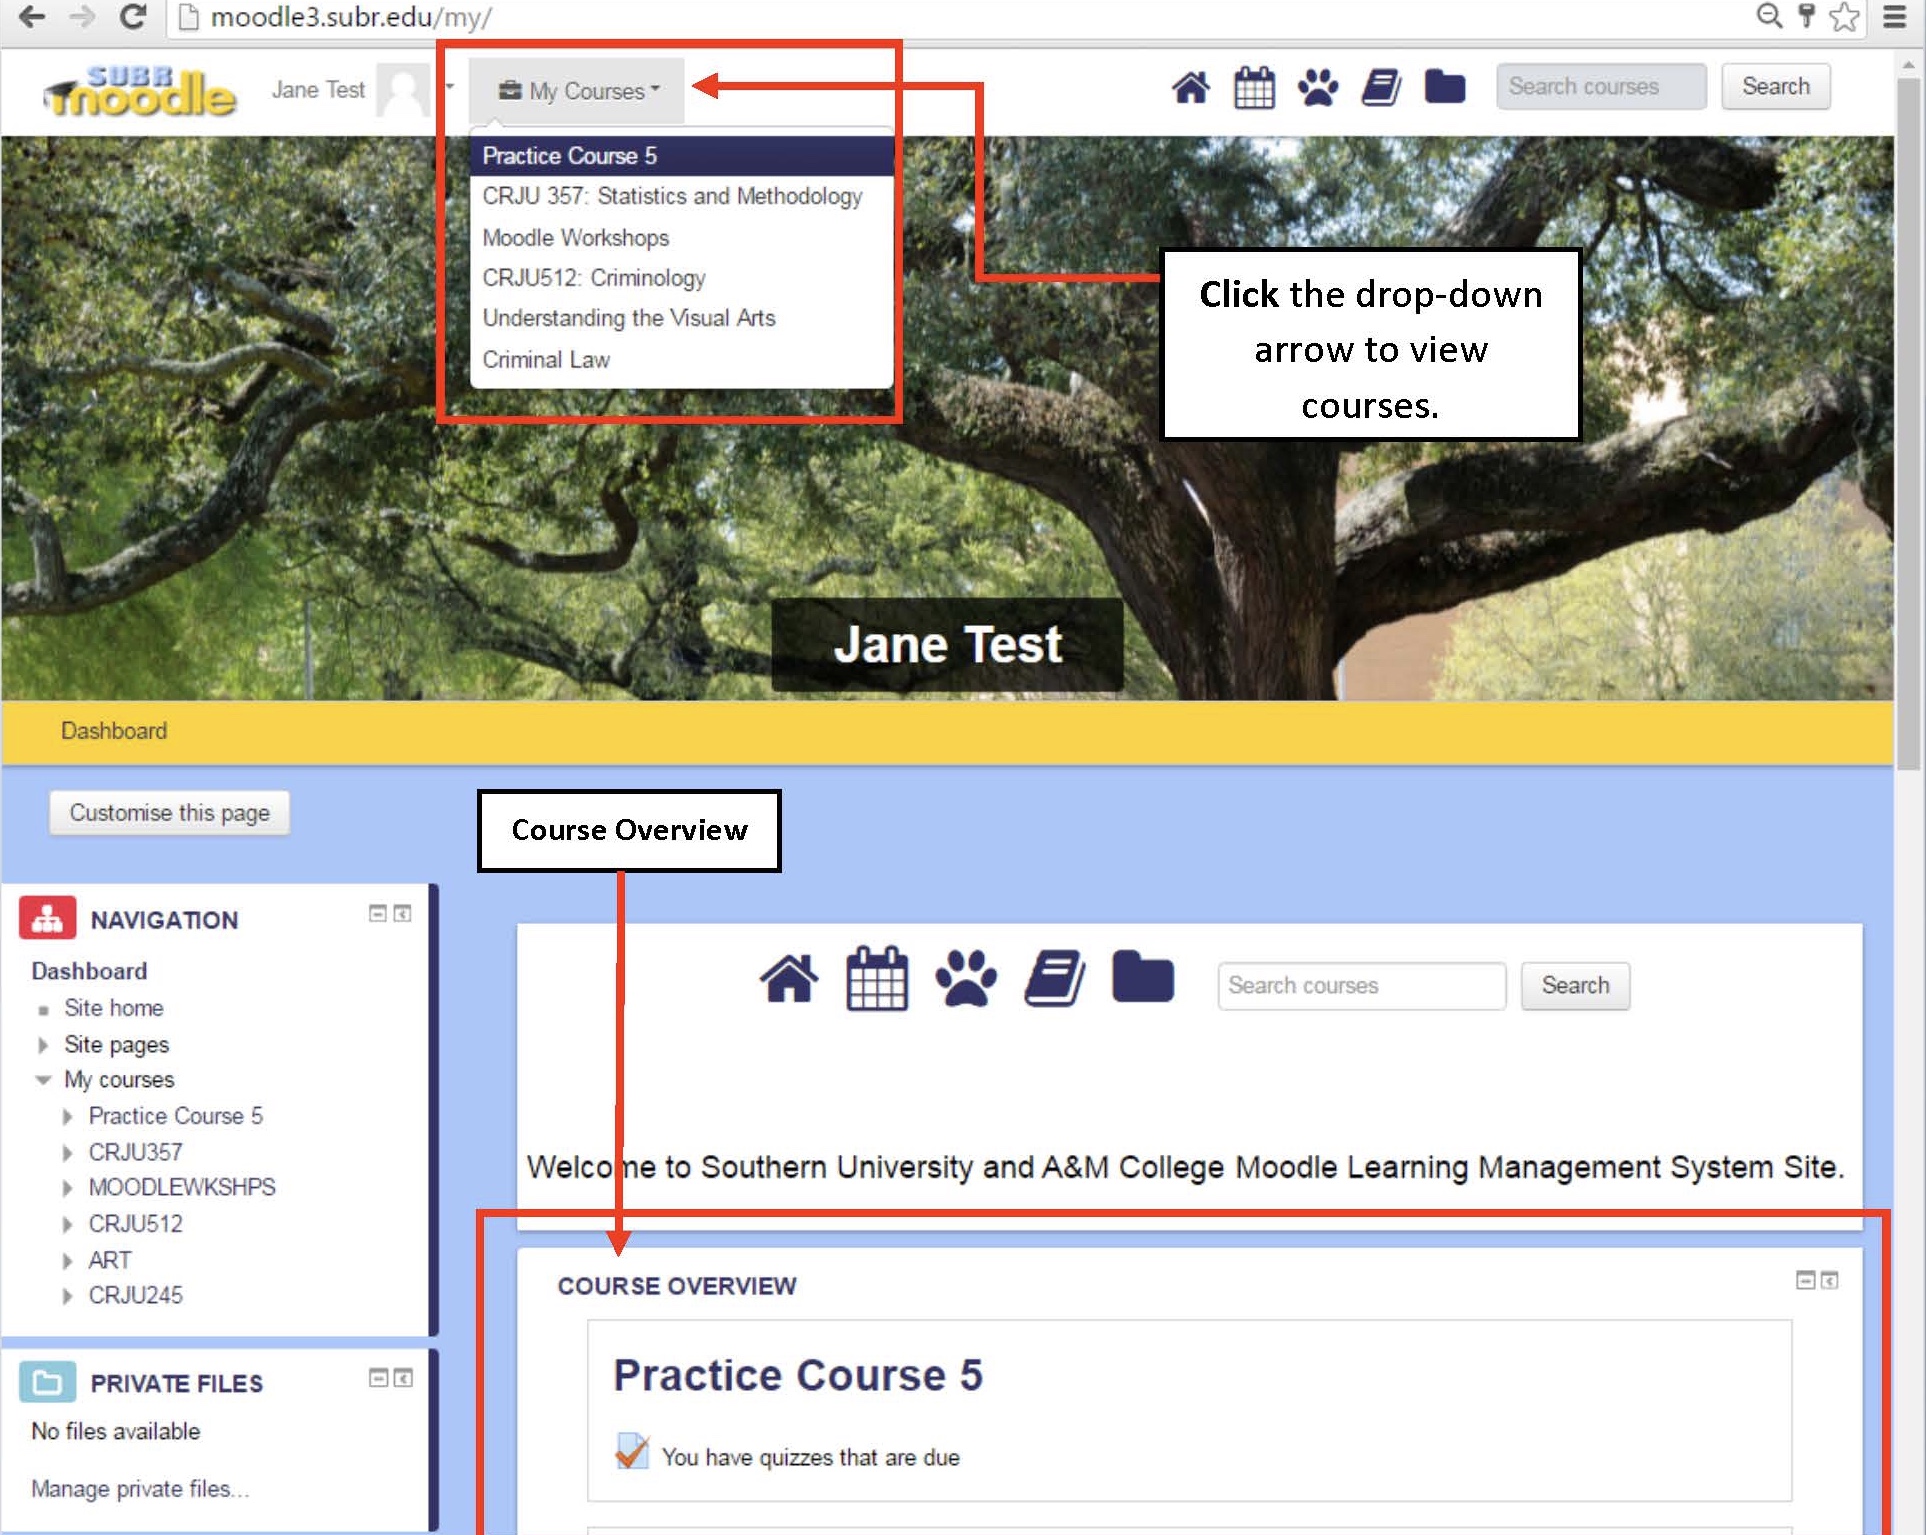Image resolution: width=1926 pixels, height=1535 pixels.
Task: Click the red Navigation block icon
Action: [47, 918]
